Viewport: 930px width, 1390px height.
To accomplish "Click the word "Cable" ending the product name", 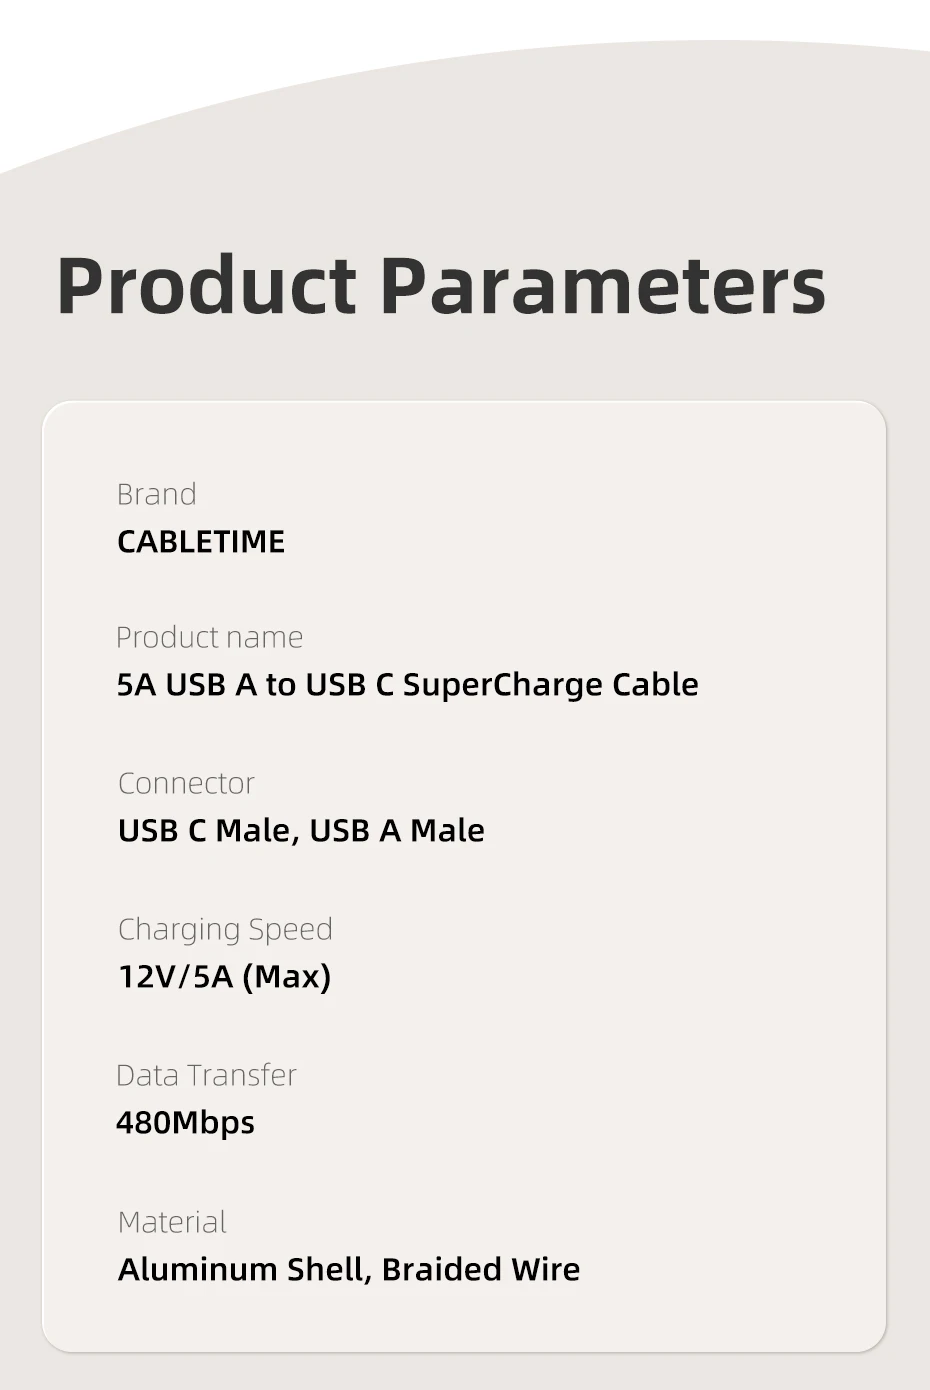I will coord(655,685).
